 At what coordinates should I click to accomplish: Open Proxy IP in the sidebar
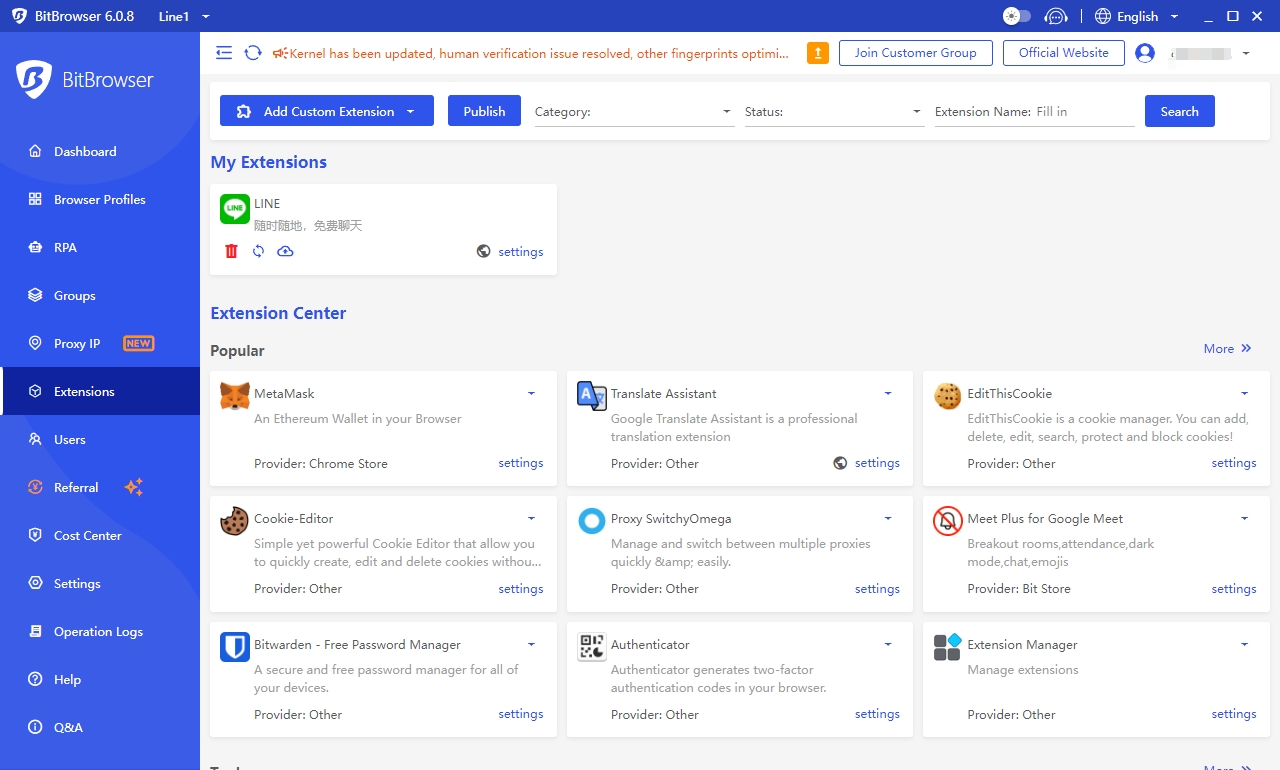click(x=100, y=344)
